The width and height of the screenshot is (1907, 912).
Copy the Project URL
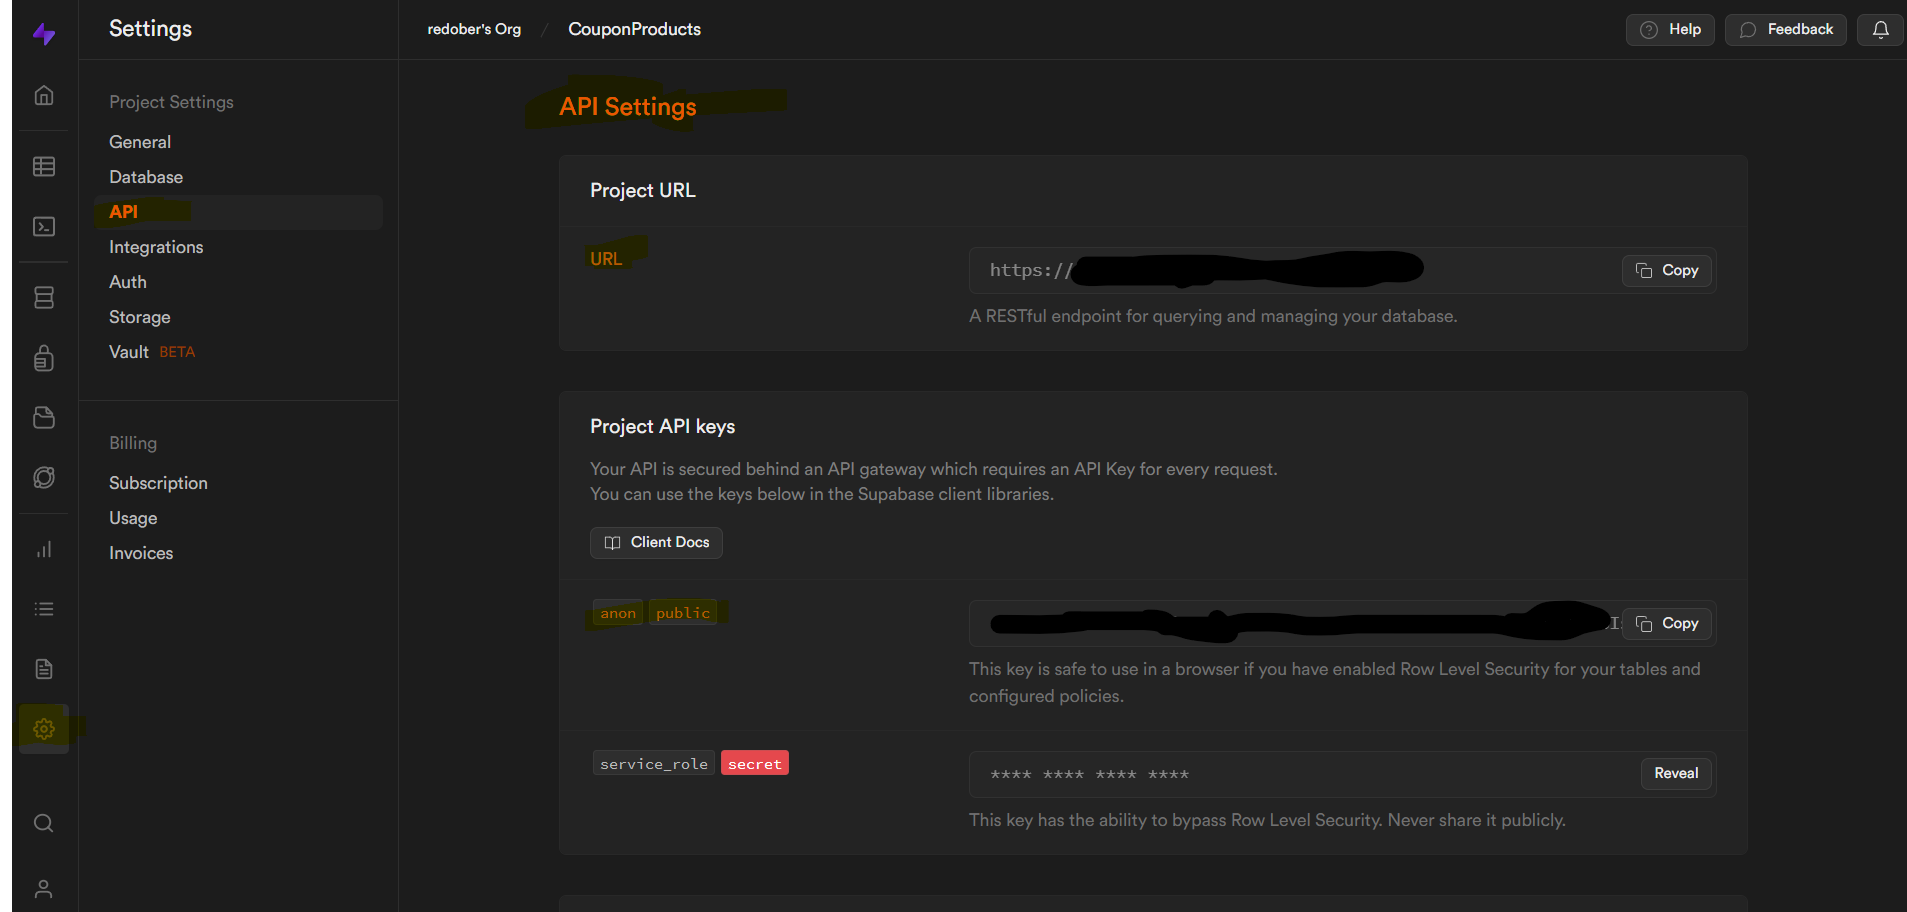[1667, 270]
